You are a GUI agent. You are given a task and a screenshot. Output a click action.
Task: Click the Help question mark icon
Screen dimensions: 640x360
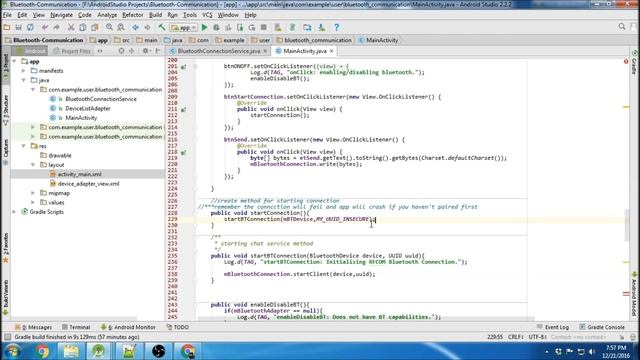pos(336,27)
